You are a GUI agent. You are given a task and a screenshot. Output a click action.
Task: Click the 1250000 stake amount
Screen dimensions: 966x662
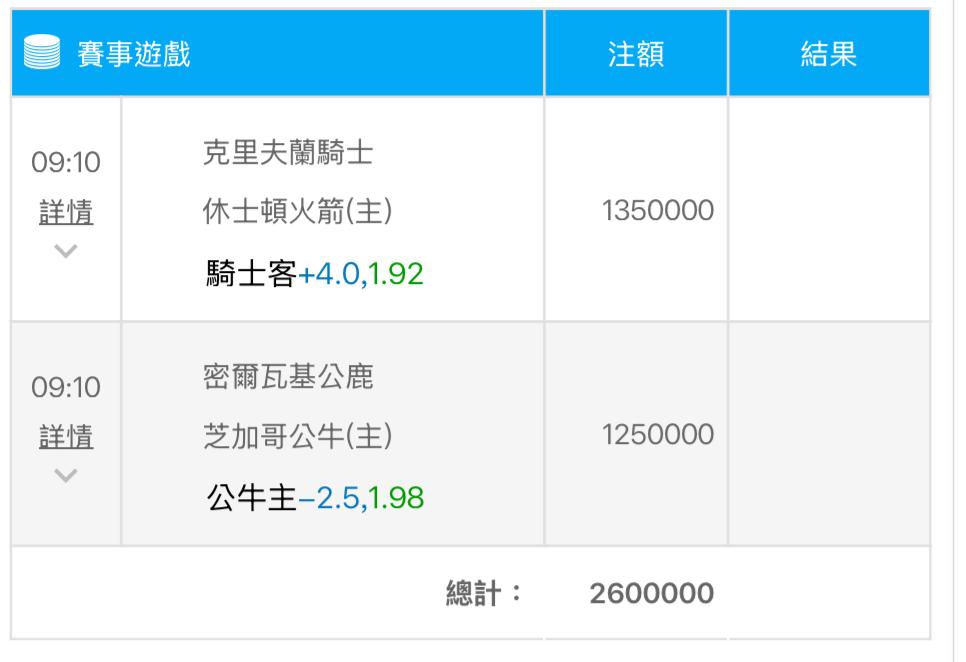(x=658, y=435)
